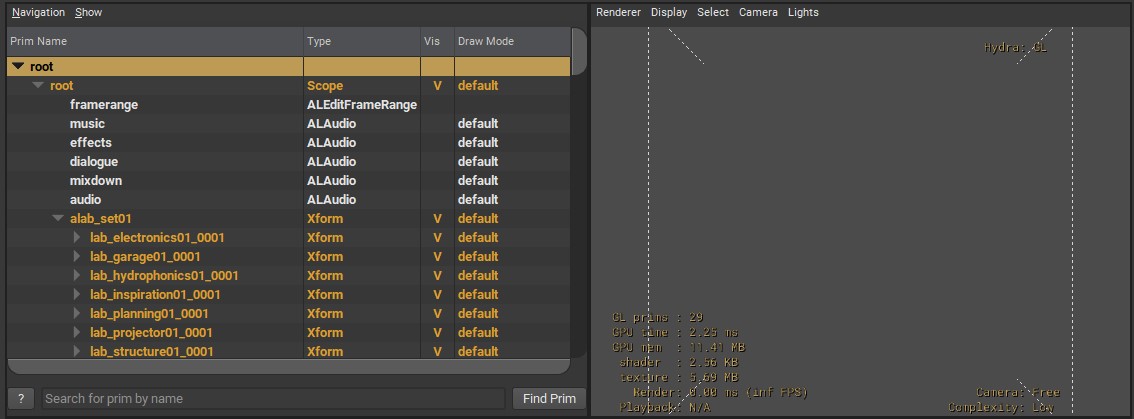Click the ALEditFrameRange type cell
The width and height of the screenshot is (1134, 419).
point(362,104)
